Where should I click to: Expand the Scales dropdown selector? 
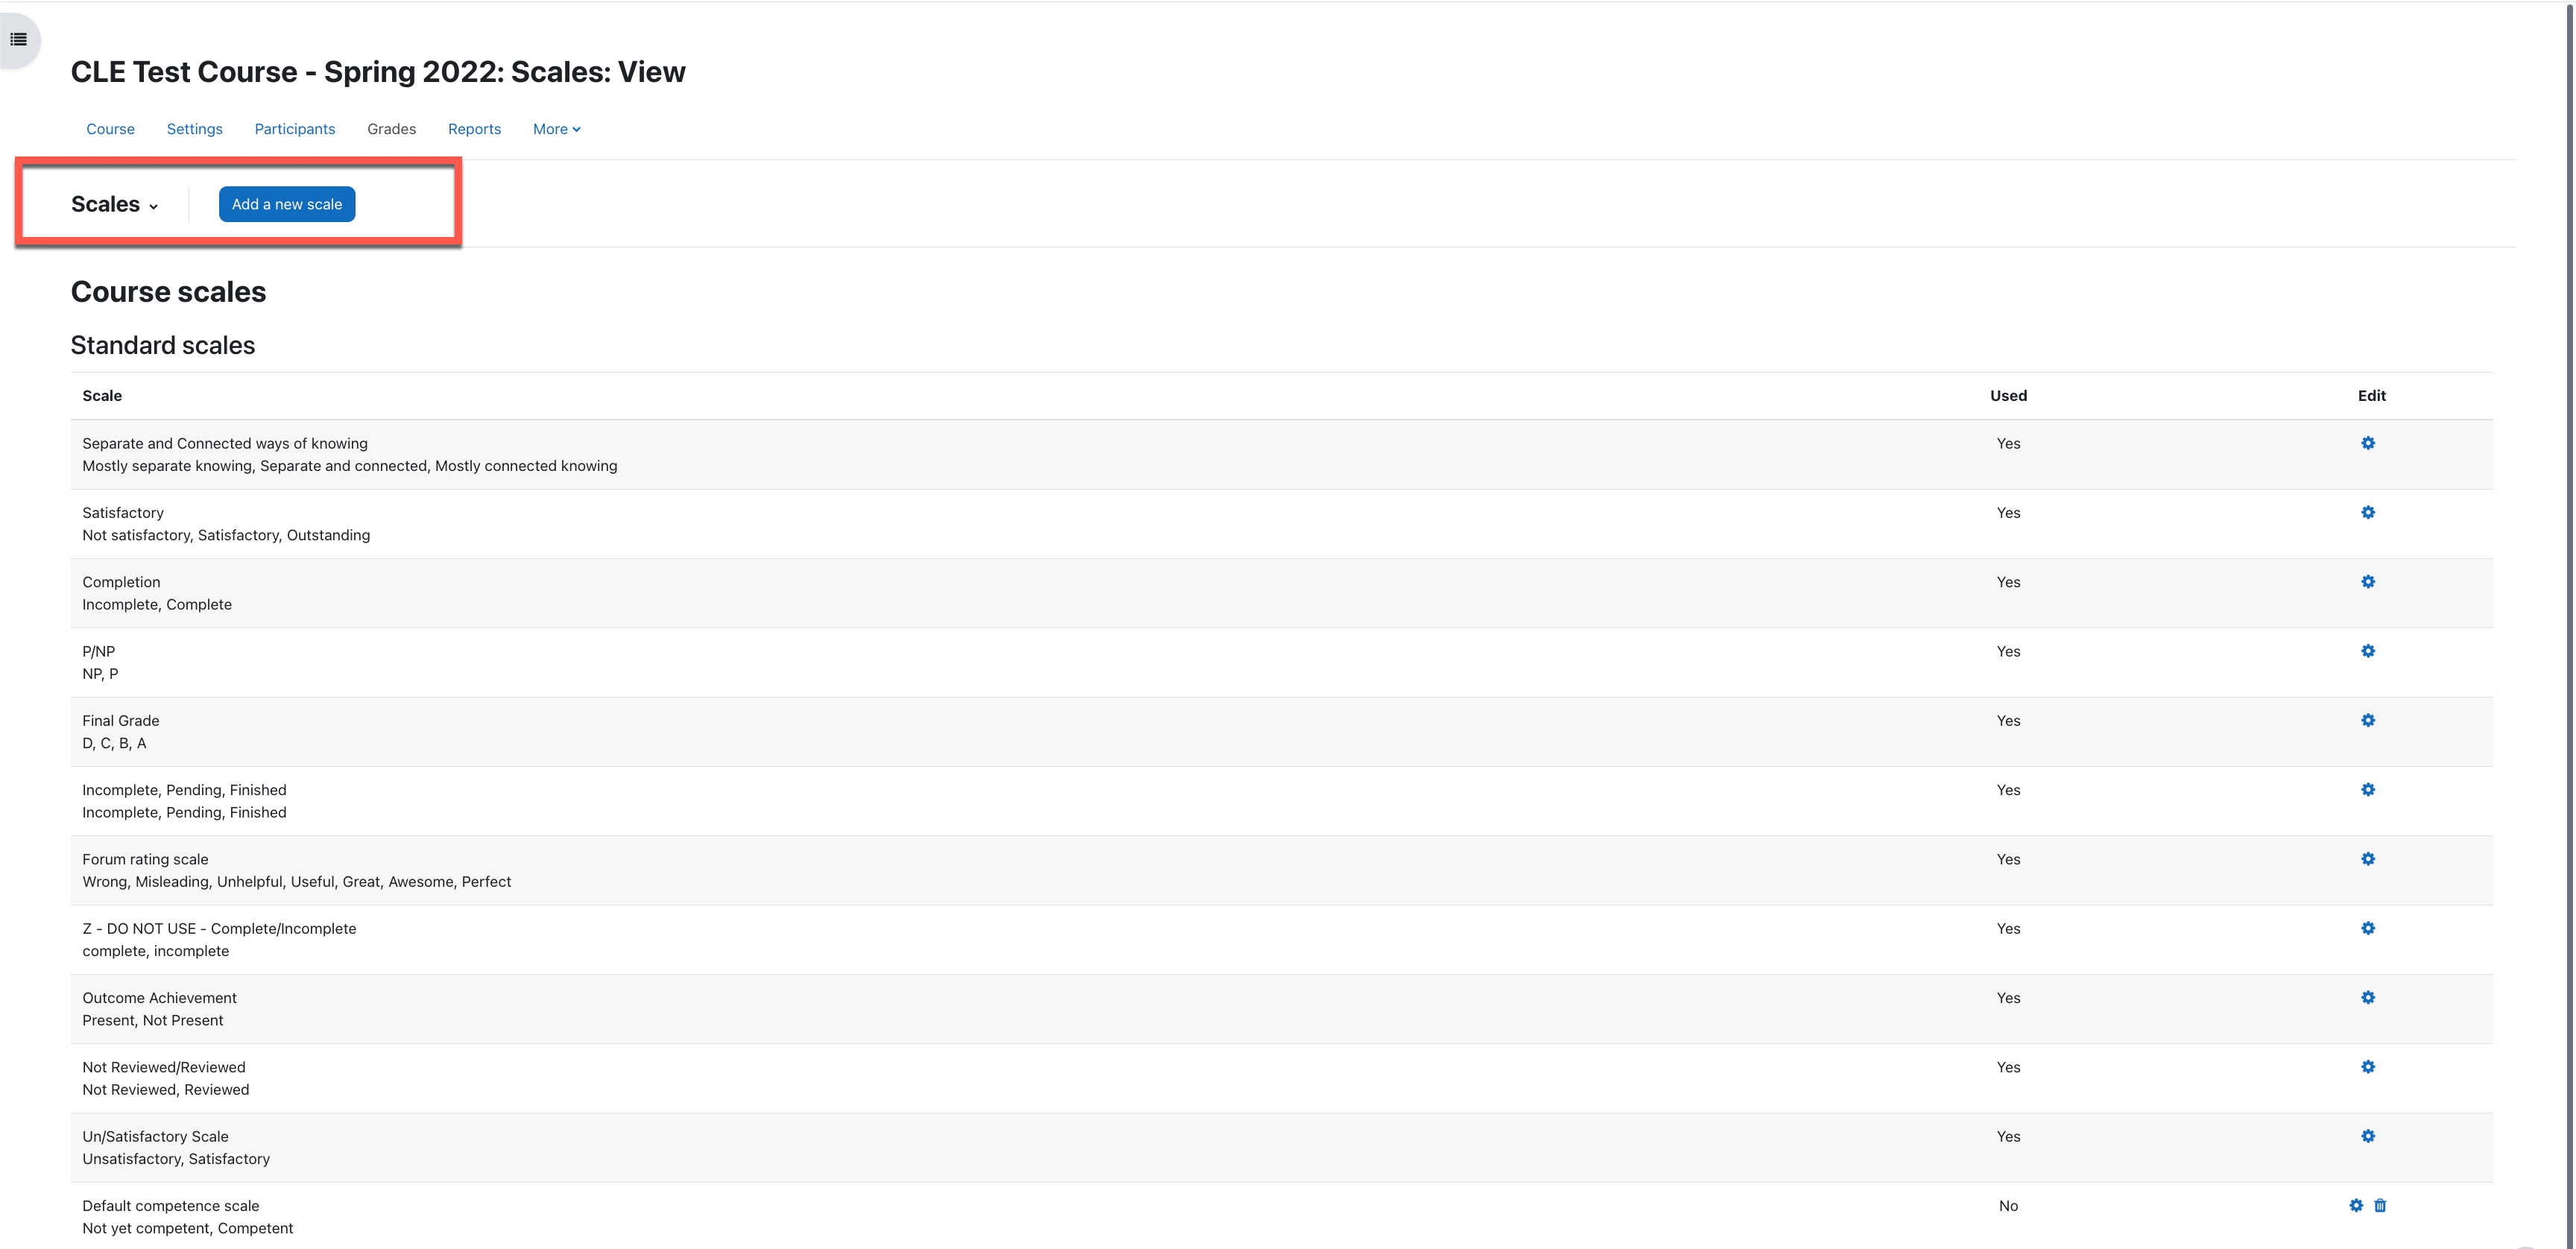[115, 204]
